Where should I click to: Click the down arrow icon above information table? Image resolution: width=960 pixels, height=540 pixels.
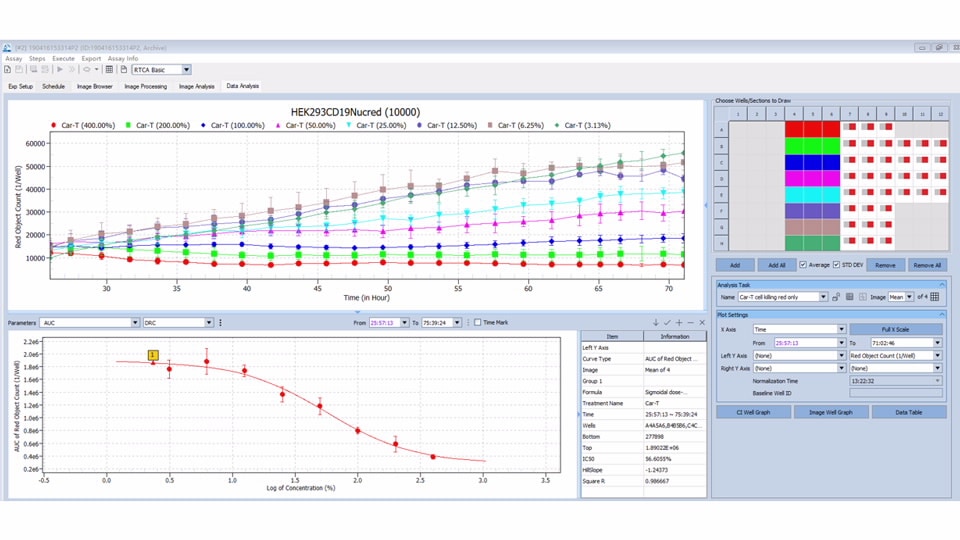point(655,323)
